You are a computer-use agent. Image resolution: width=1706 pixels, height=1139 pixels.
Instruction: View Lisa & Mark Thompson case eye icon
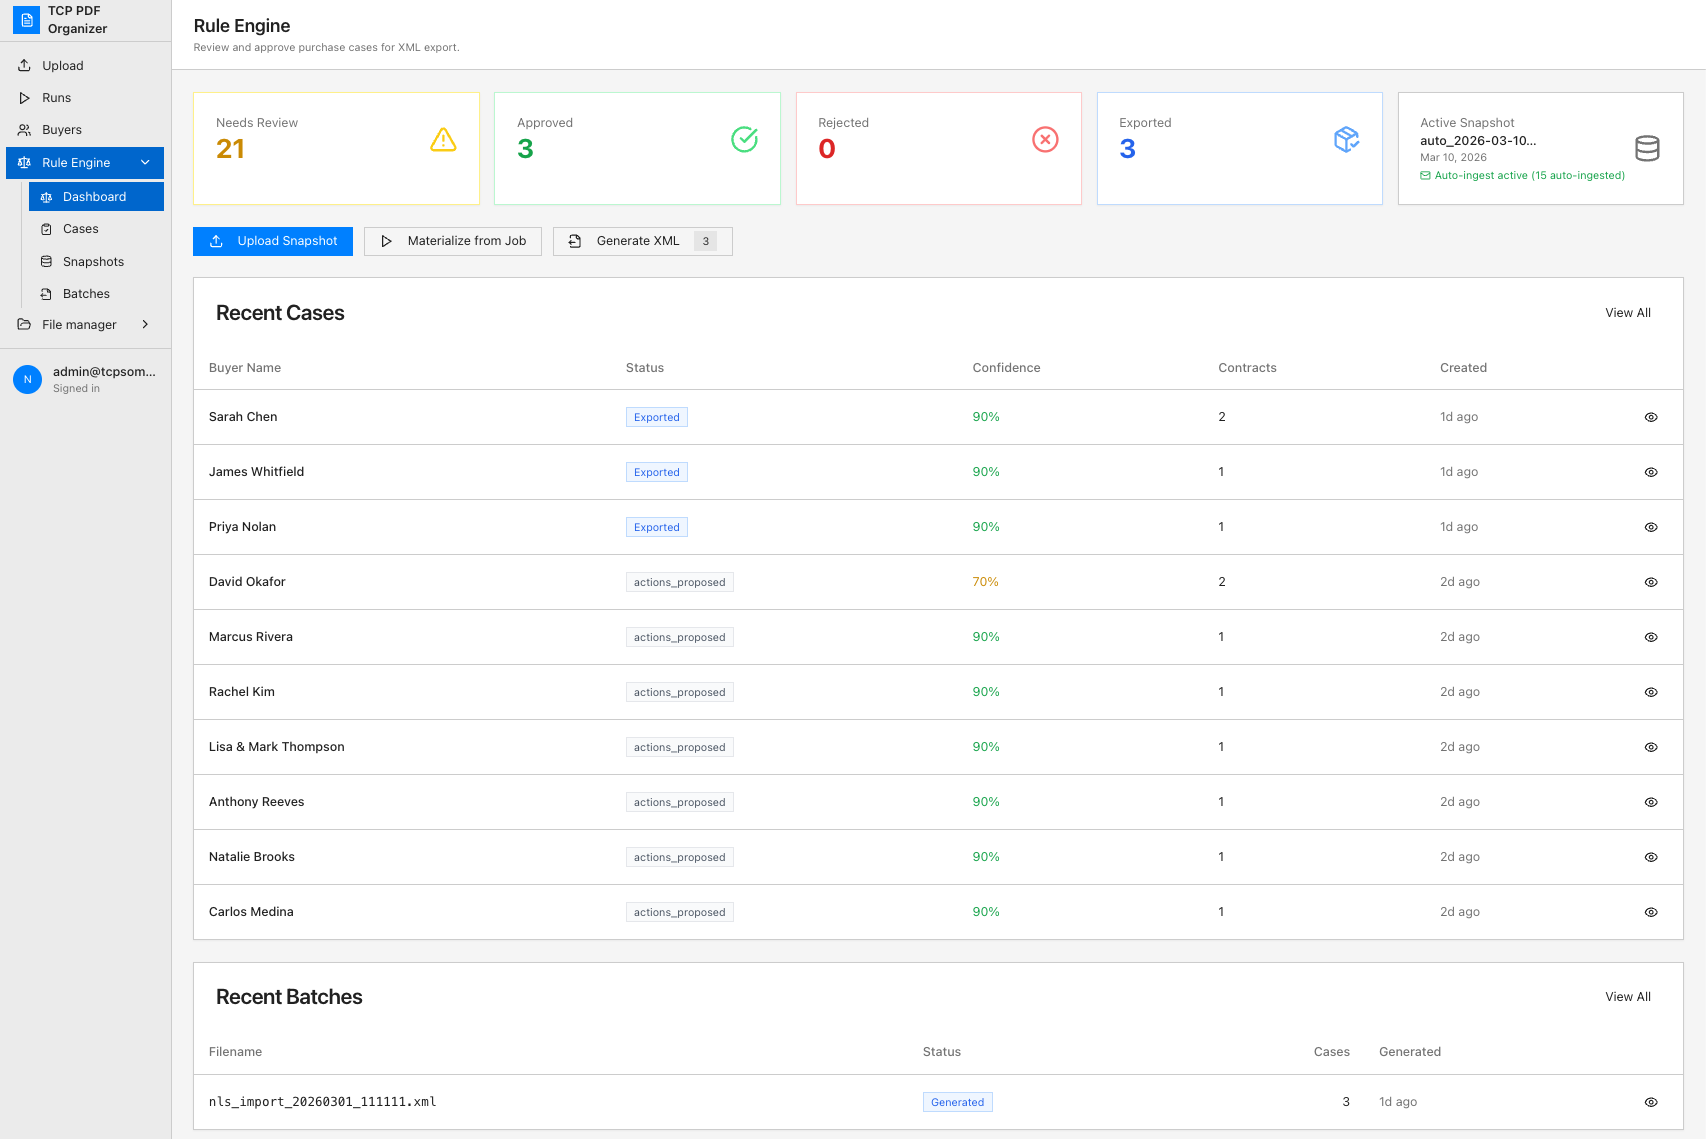pos(1651,748)
